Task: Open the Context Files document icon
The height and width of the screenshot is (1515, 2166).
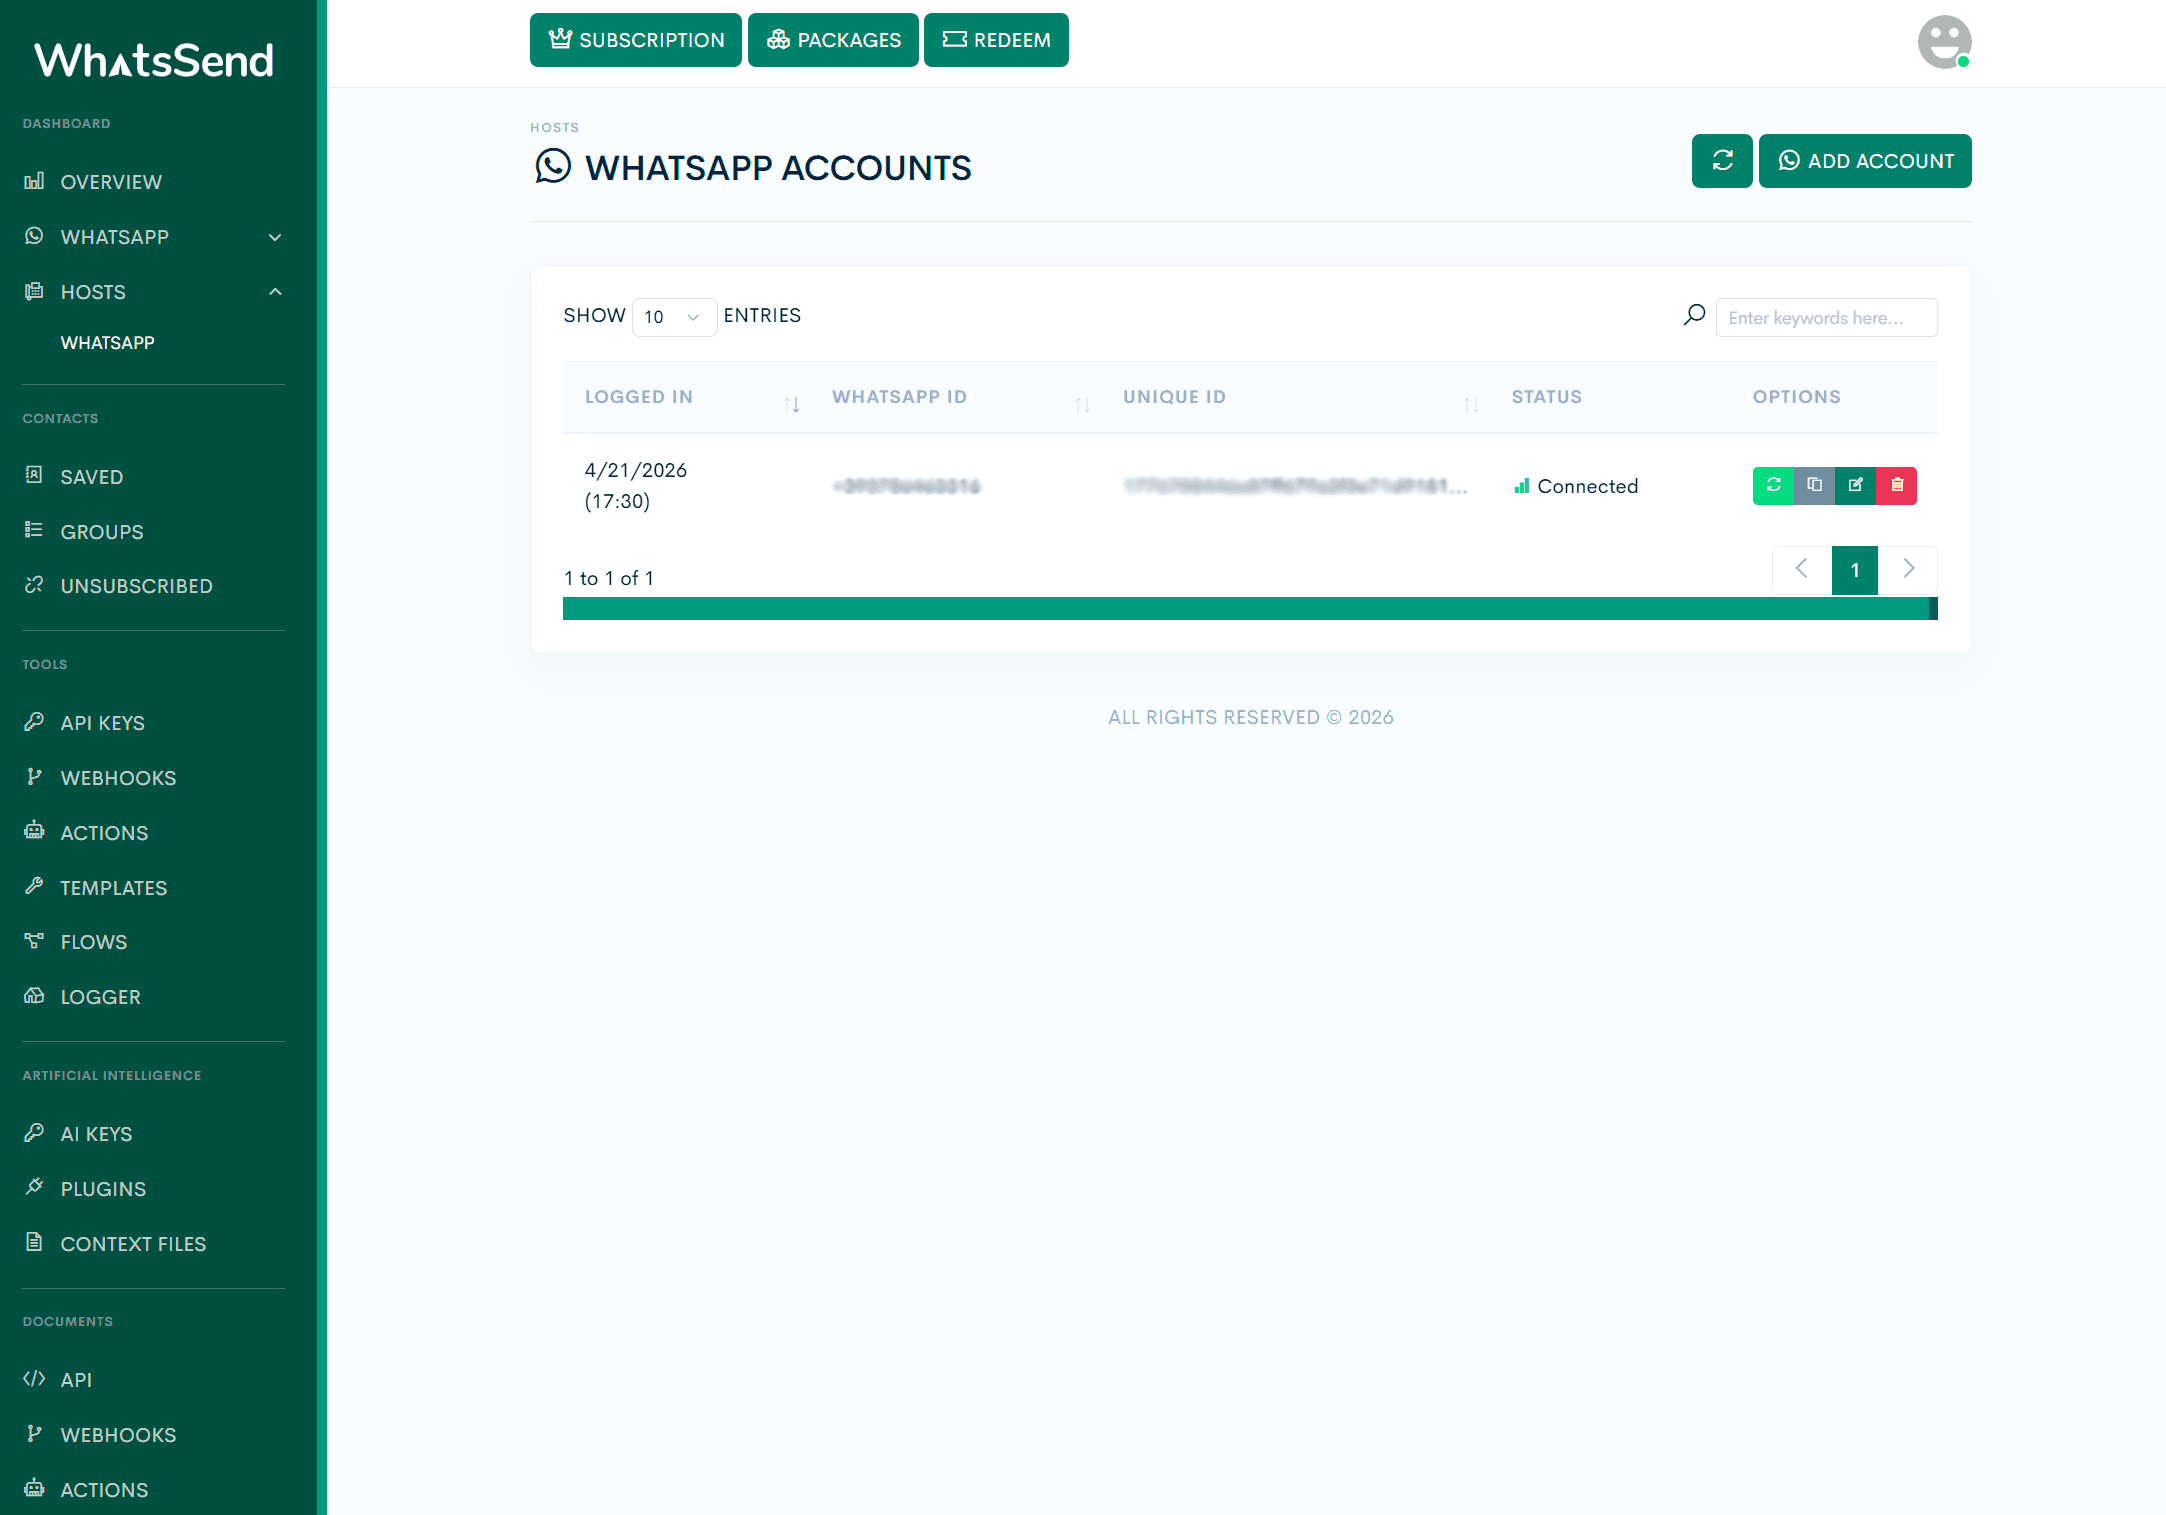Action: 34,1242
